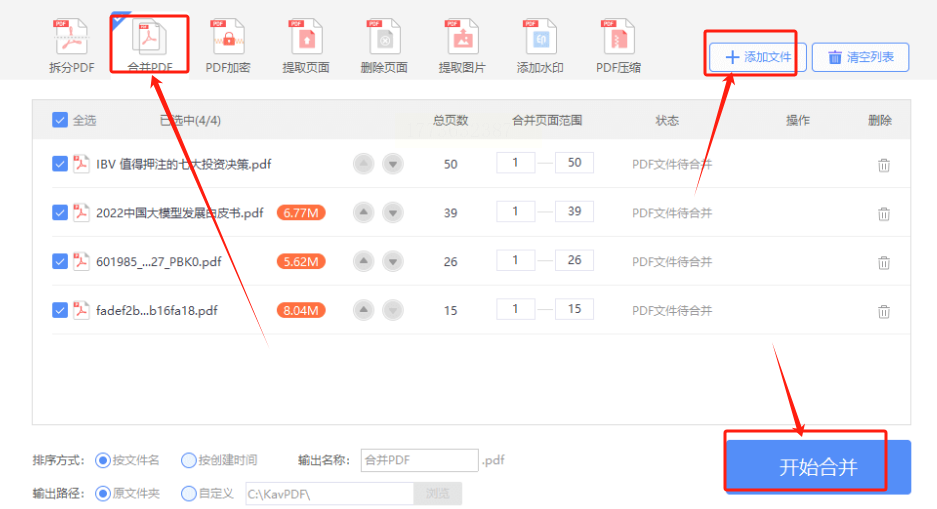Uncheck the IBV 值得押注 file checkbox
937x509 pixels.
(x=60, y=164)
